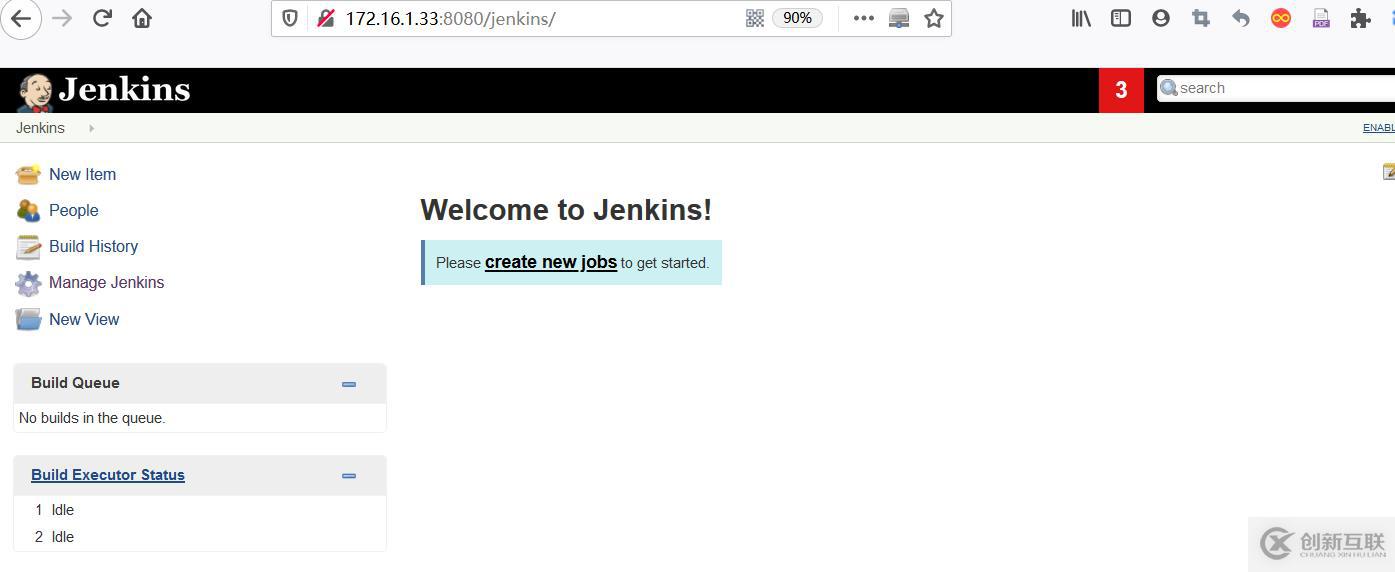Click the New View folder icon
This screenshot has width=1395, height=572.
[x=28, y=320]
